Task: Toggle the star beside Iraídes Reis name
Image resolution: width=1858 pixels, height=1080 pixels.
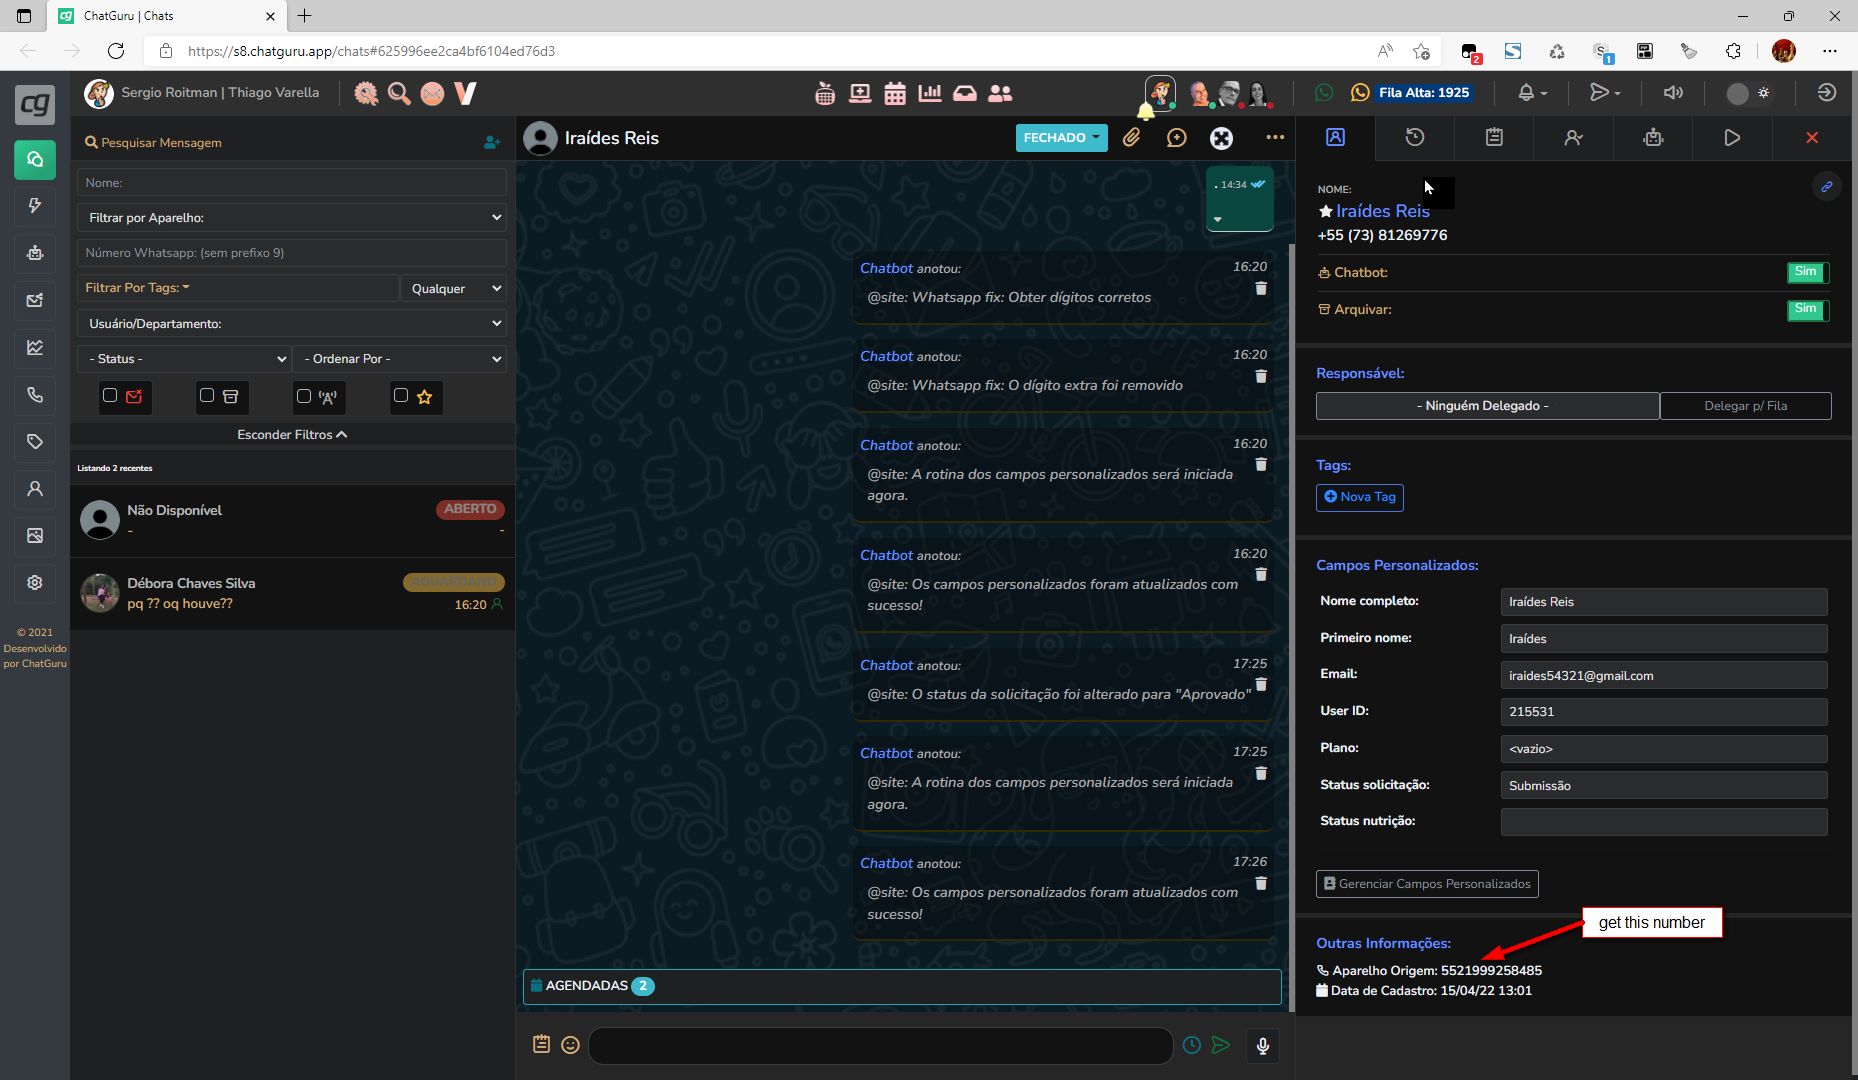Action: click(x=1325, y=211)
